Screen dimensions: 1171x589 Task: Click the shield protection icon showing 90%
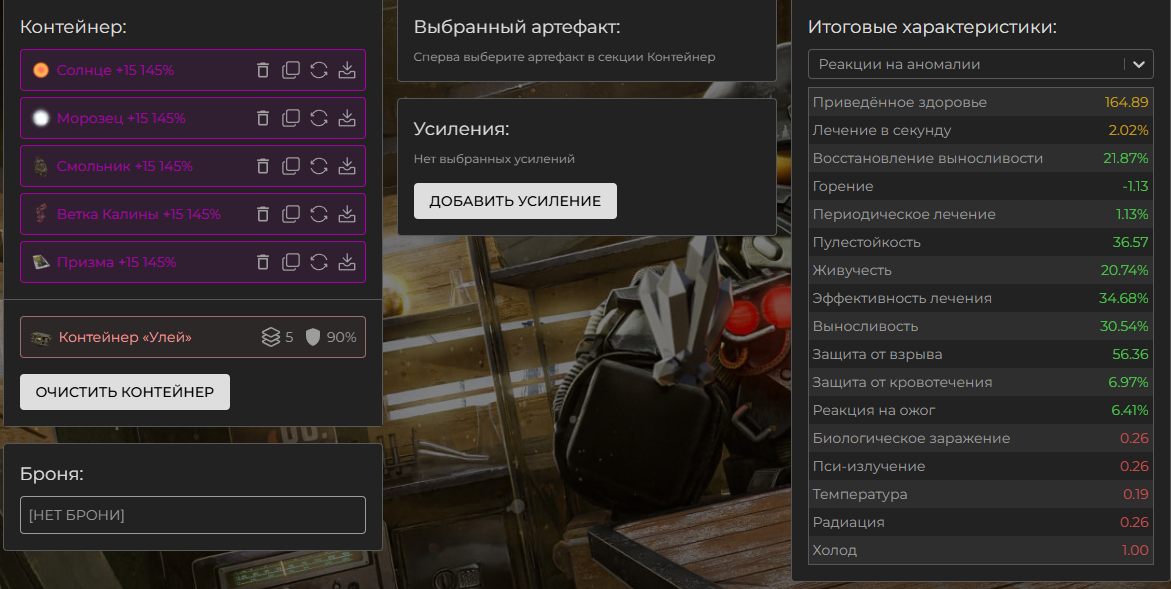313,337
